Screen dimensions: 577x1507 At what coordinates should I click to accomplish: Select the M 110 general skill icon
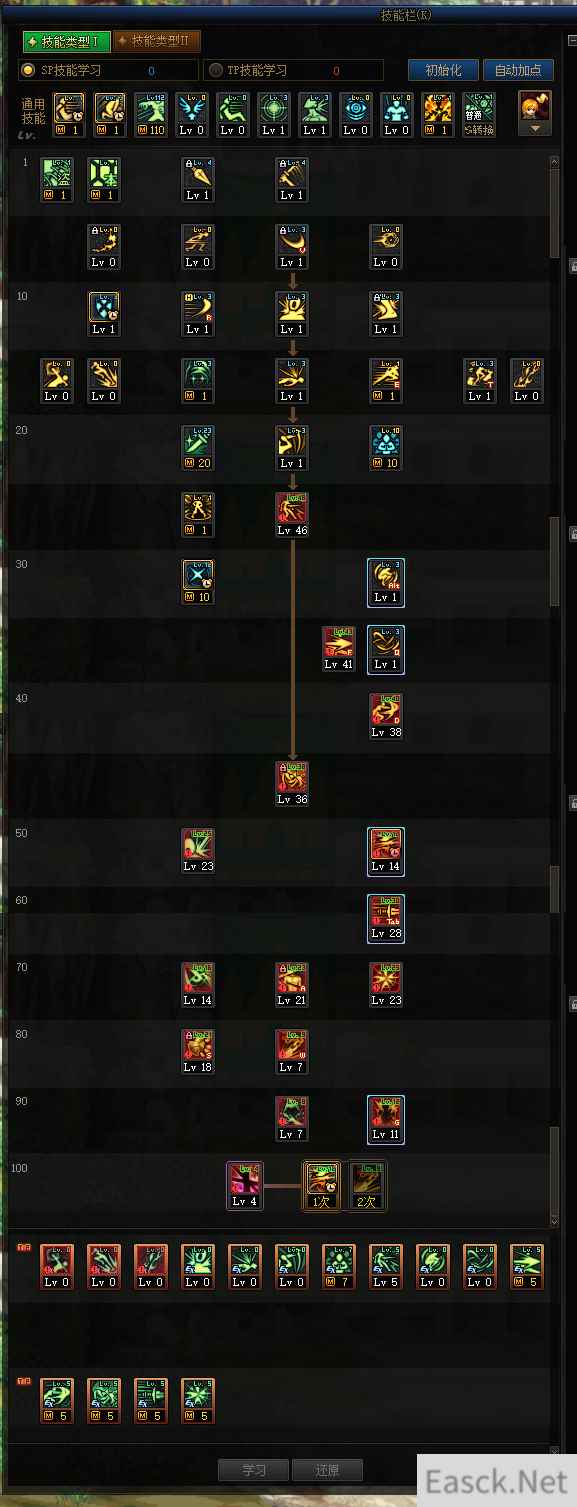pyautogui.click(x=151, y=115)
